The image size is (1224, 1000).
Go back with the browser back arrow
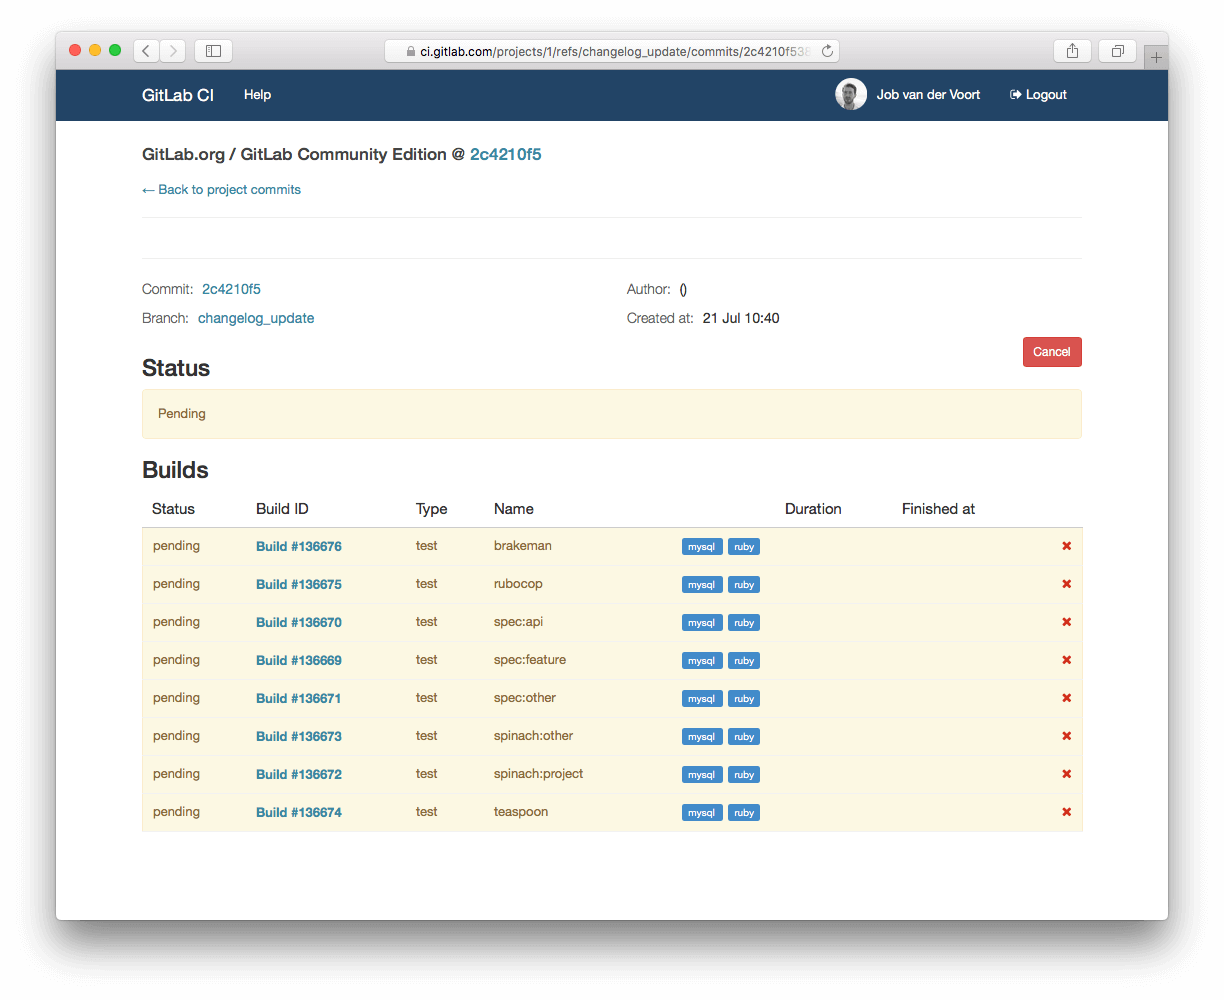tap(146, 51)
